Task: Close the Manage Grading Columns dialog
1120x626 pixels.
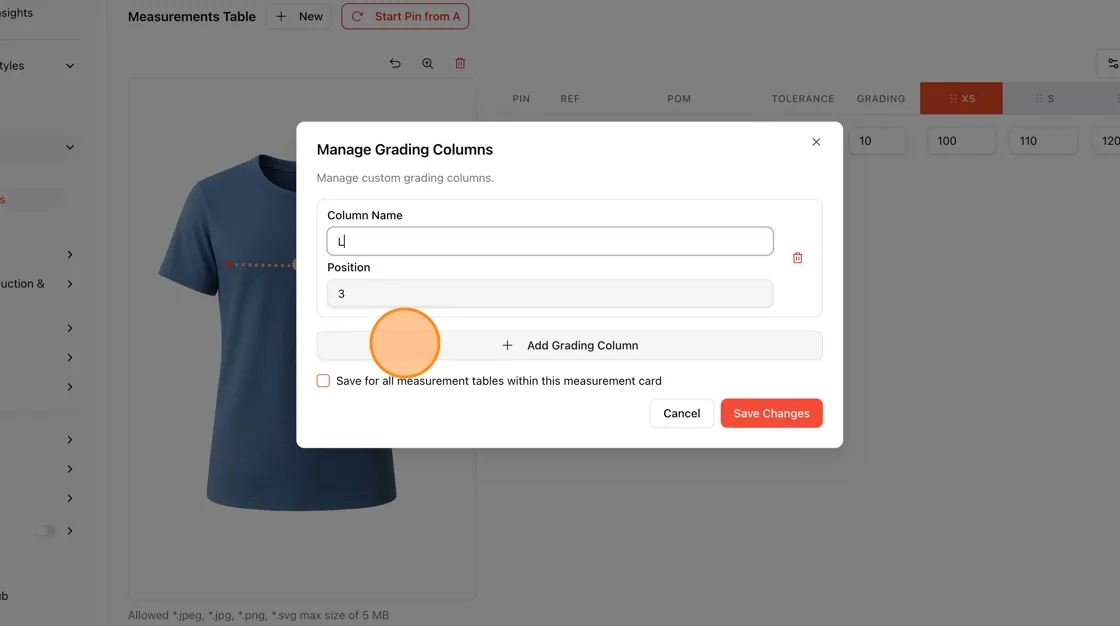Action: tap(816, 142)
